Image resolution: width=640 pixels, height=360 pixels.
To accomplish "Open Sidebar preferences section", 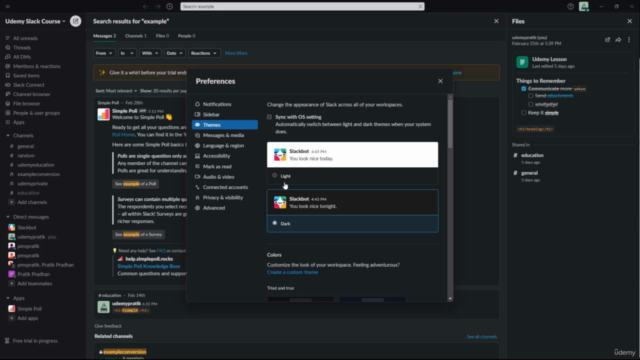I will pos(225,115).
